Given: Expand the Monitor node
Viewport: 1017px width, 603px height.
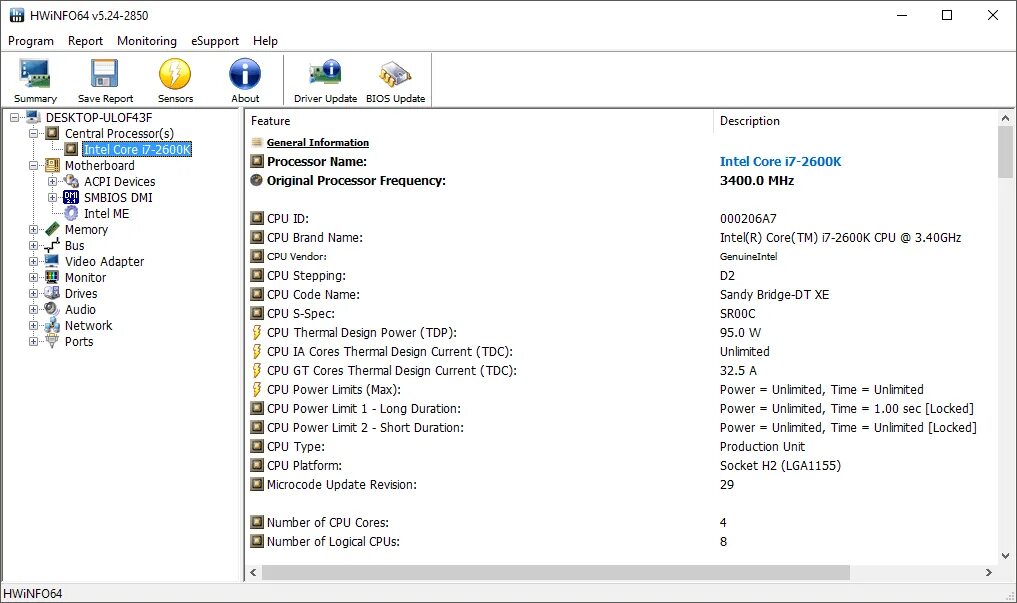Looking at the screenshot, I should tap(34, 278).
